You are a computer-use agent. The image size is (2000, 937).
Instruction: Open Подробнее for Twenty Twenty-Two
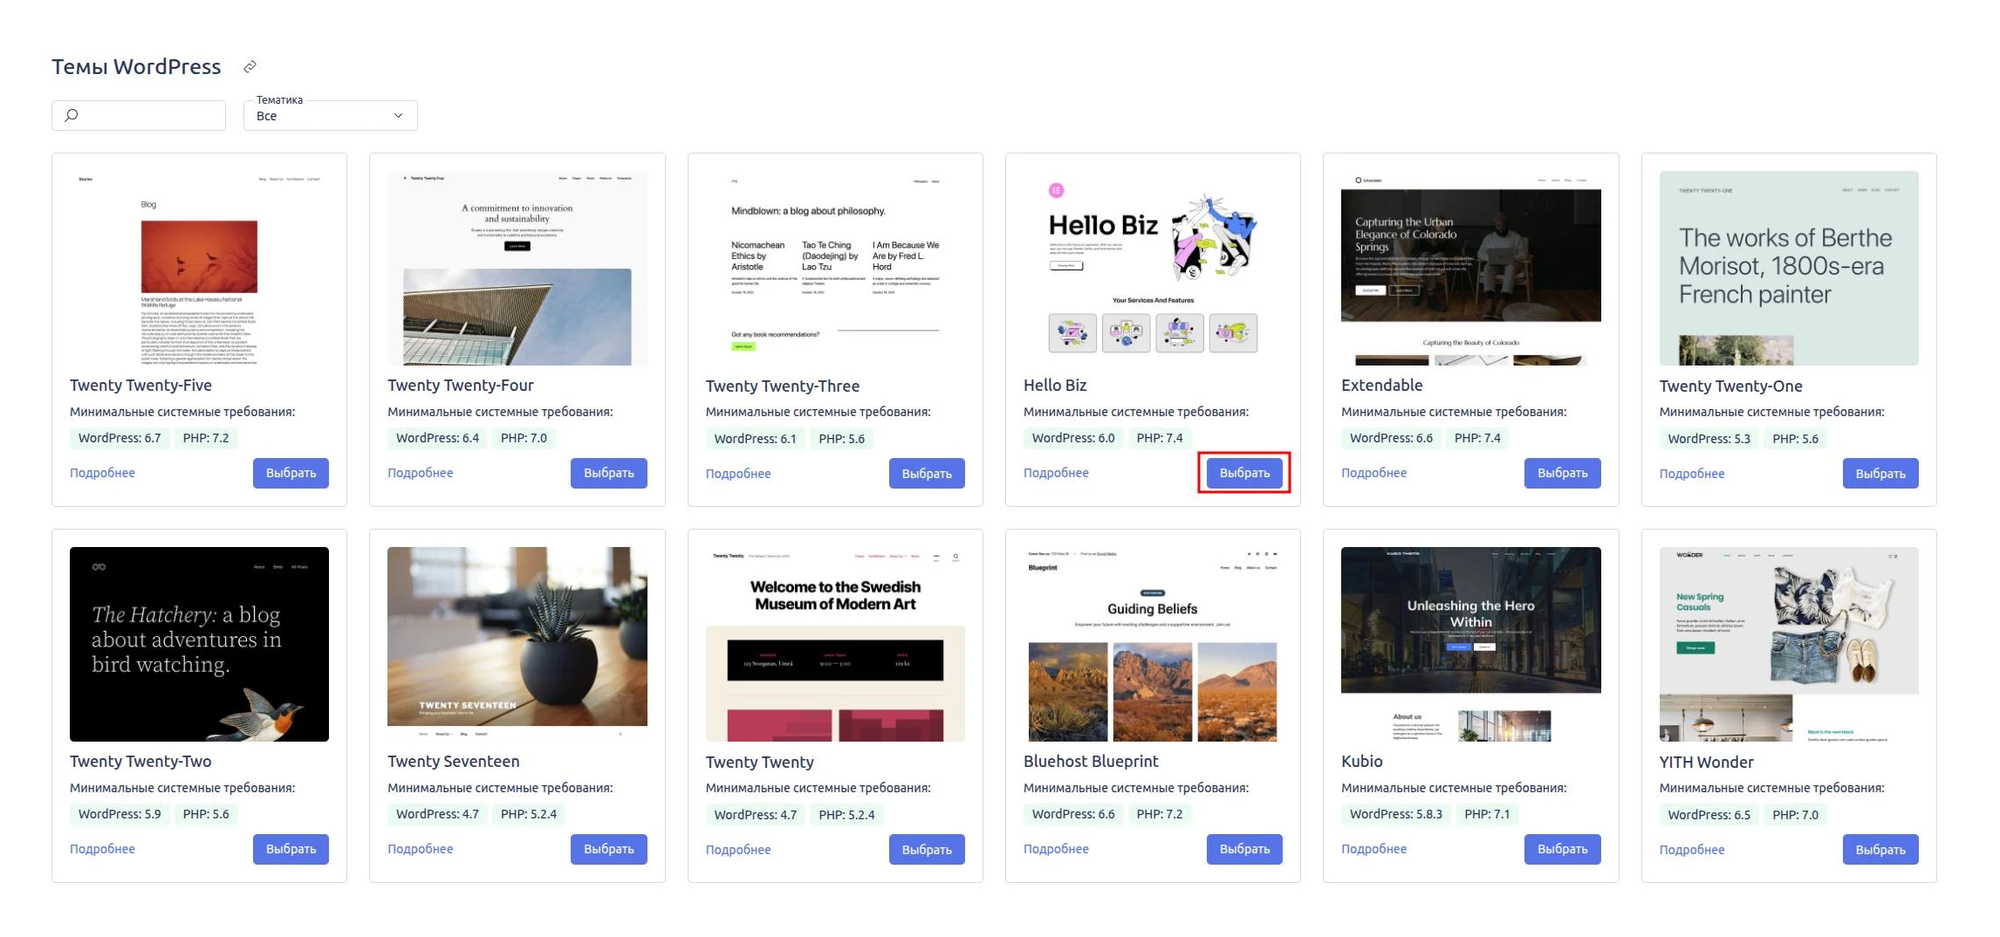[102, 849]
